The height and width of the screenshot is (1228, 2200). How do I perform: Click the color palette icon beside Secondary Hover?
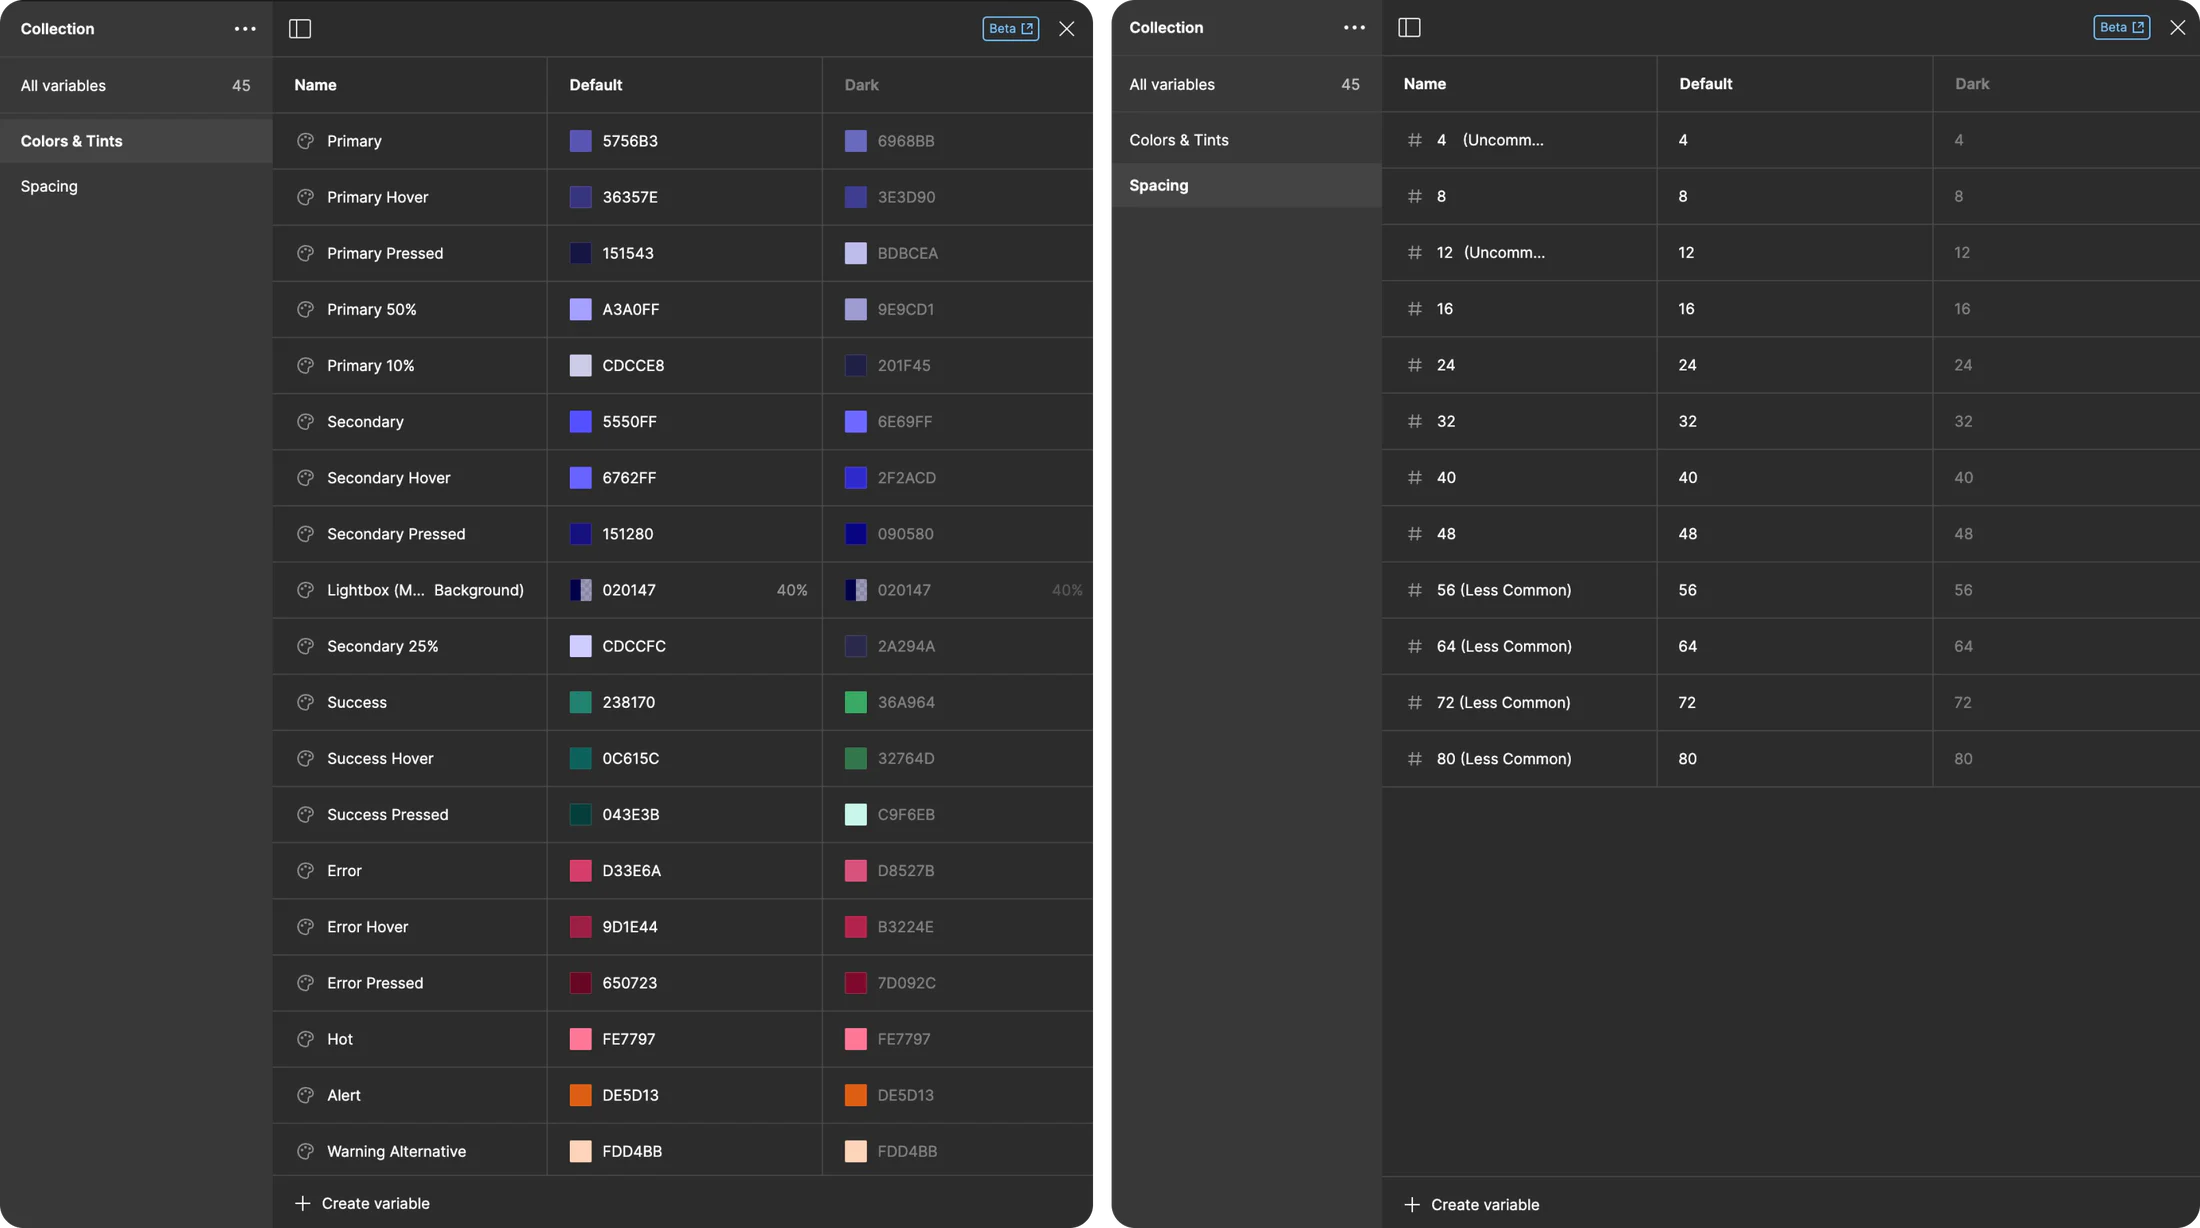point(306,478)
